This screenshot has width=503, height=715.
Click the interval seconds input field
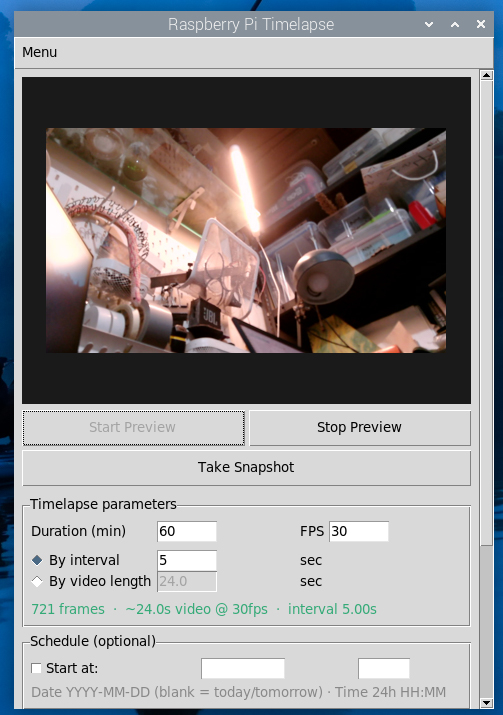(187, 560)
